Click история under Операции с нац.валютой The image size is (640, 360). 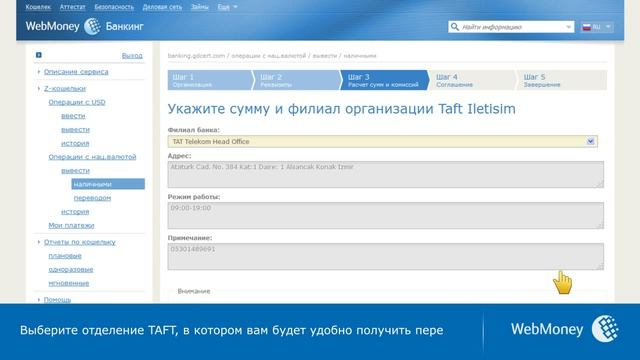point(75,211)
